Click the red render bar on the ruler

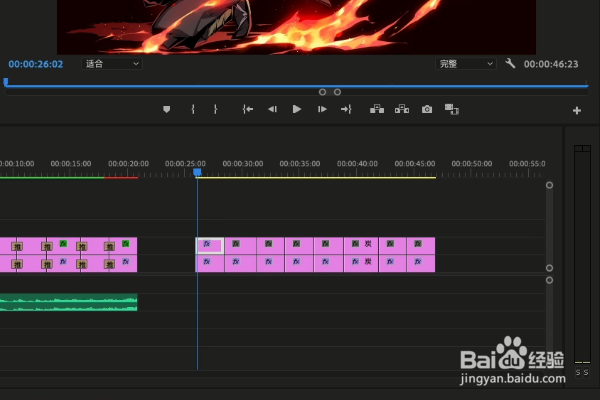pos(121,178)
